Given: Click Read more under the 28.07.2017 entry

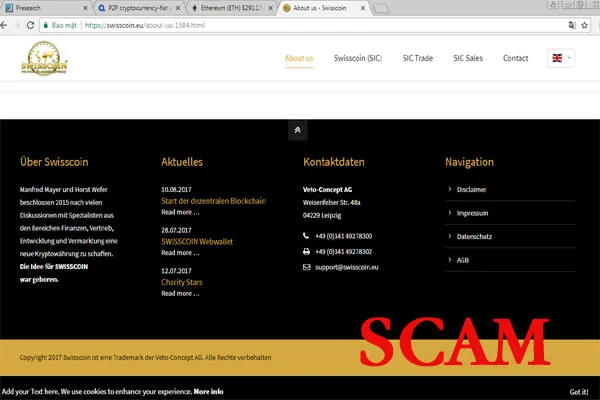Looking at the screenshot, I should pos(180,253).
